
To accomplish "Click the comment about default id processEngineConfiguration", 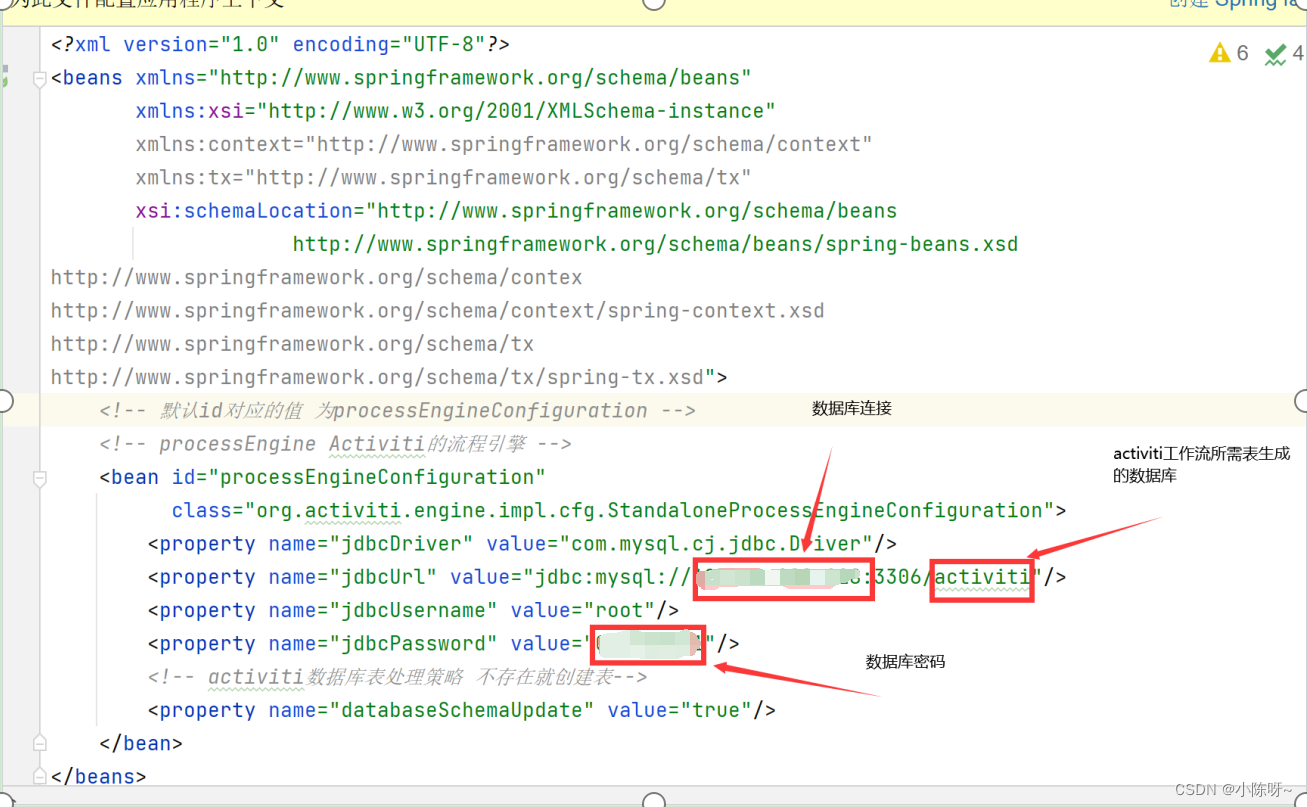I will click(397, 410).
